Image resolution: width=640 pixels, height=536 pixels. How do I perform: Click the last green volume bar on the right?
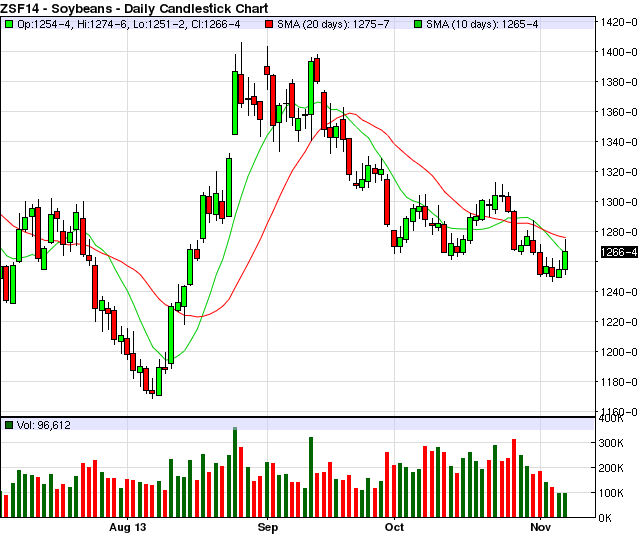click(x=565, y=505)
